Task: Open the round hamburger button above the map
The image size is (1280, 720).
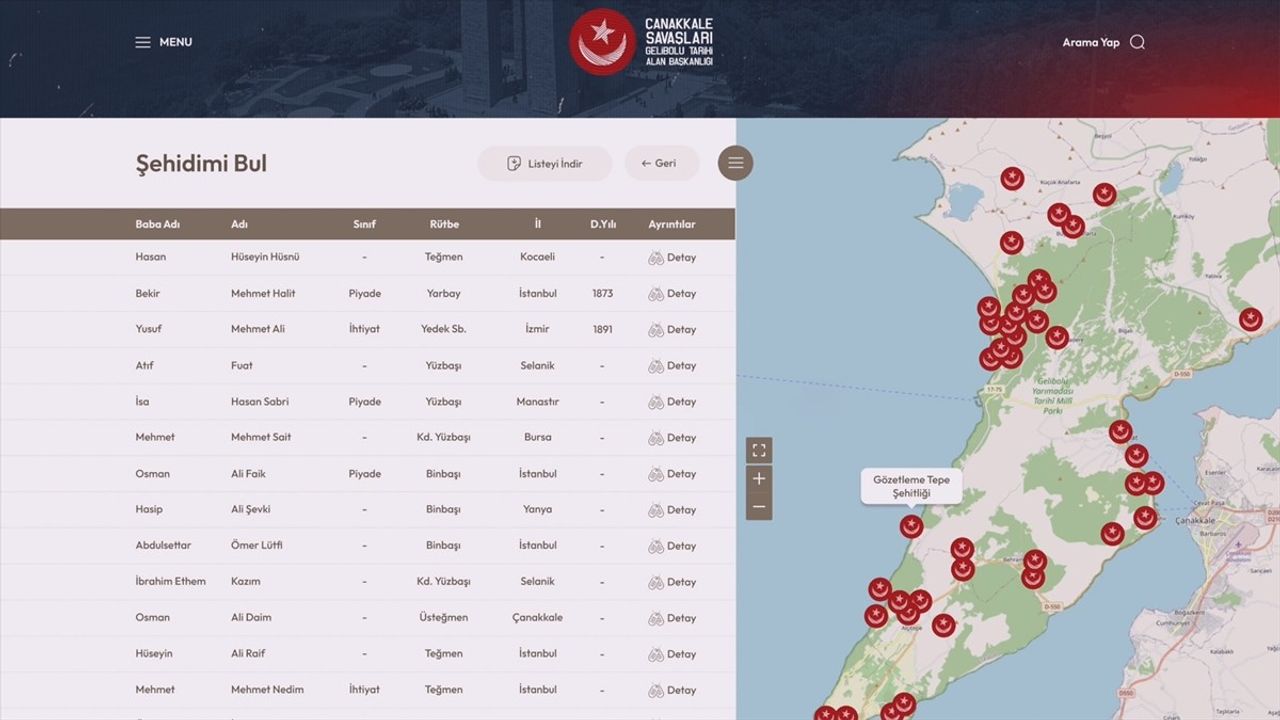Action: [x=735, y=163]
